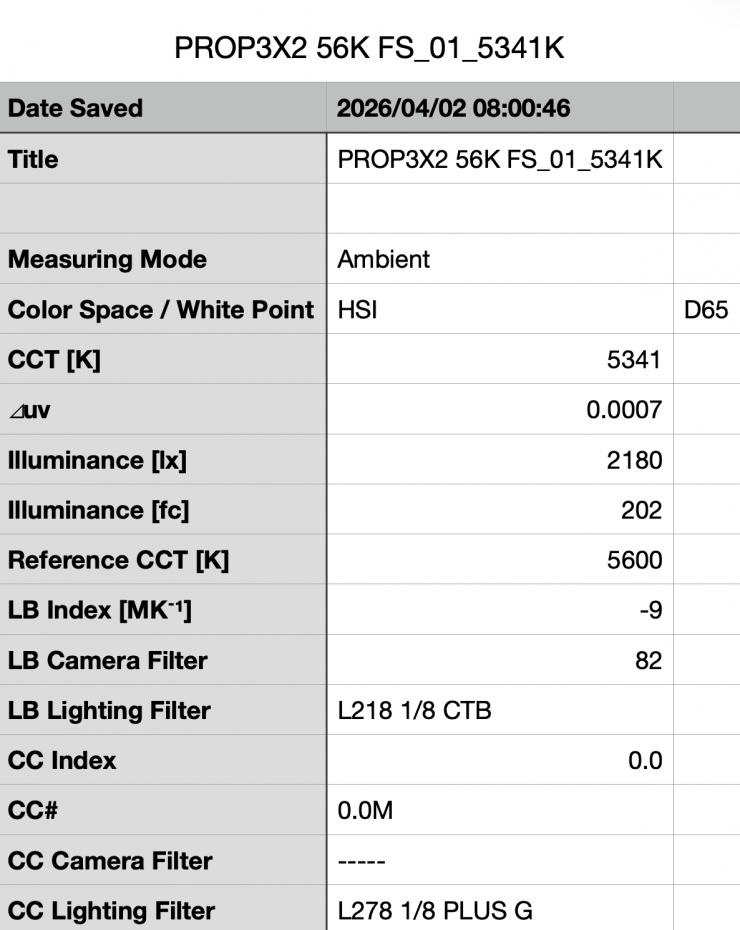The width and height of the screenshot is (740, 930).
Task: Select the ⊿uv value 0.0007
Action: tap(624, 410)
